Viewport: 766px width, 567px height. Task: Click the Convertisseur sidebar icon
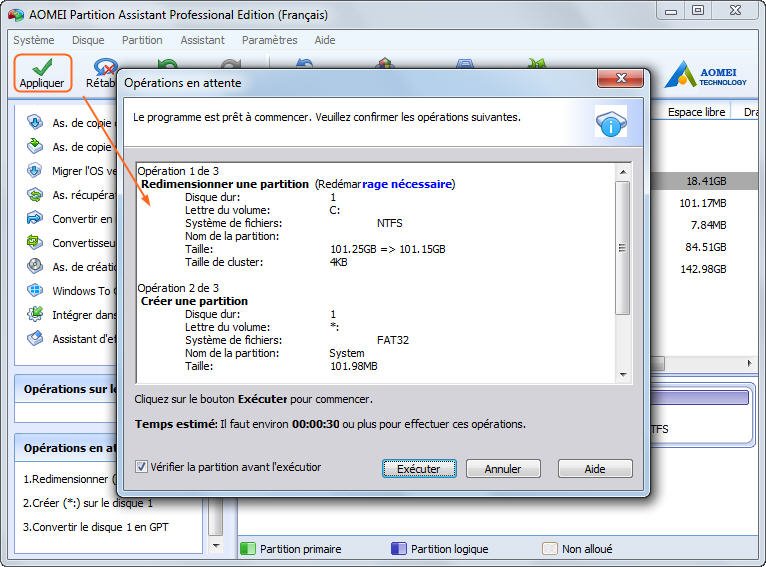pyautogui.click(x=35, y=242)
